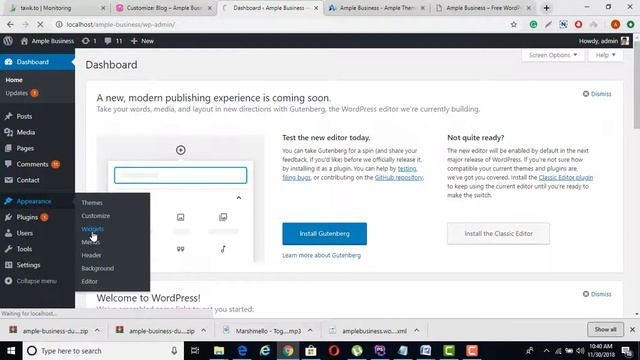640x360 pixels.
Task: Open the comments bubble showing 11
Action: [x=113, y=41]
